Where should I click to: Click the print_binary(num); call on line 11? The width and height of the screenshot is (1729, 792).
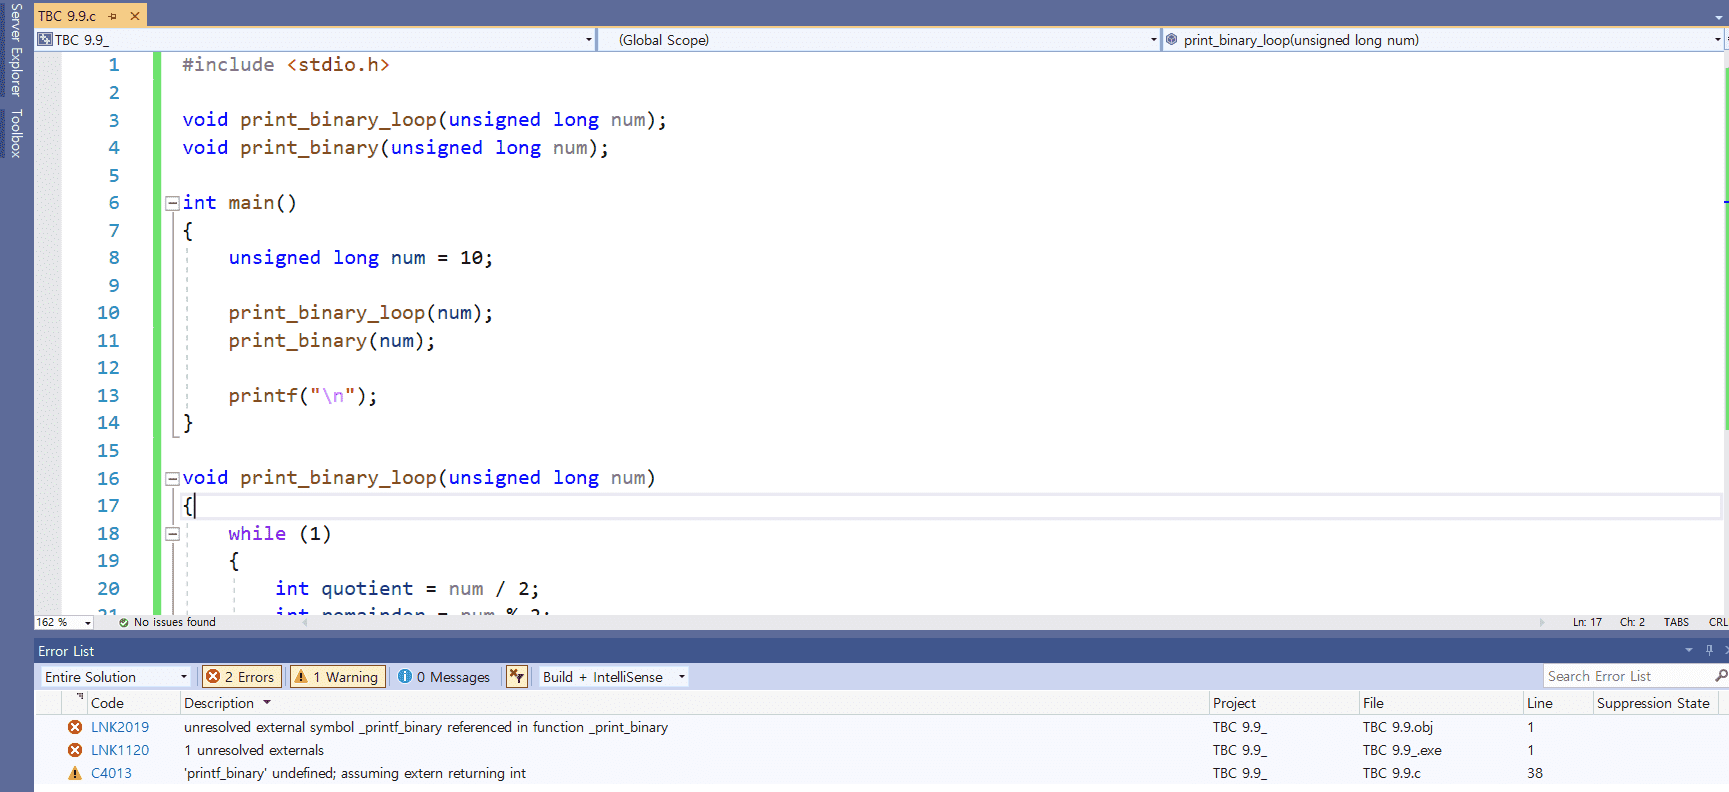click(332, 341)
